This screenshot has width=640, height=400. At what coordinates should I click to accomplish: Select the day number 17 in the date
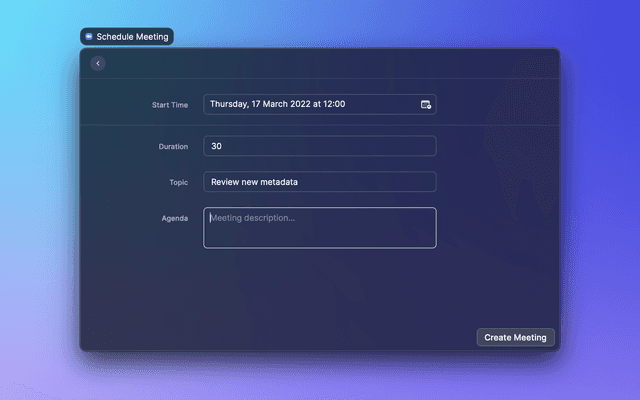pyautogui.click(x=257, y=104)
